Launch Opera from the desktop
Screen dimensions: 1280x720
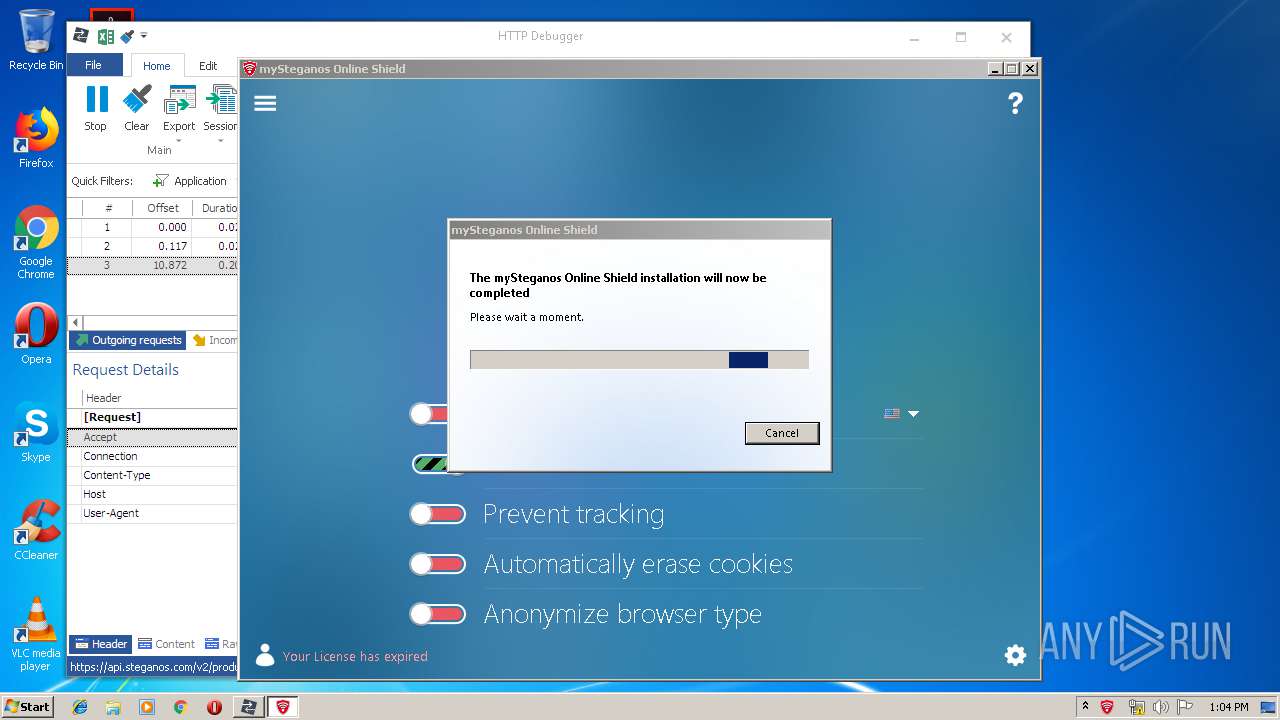(36, 334)
